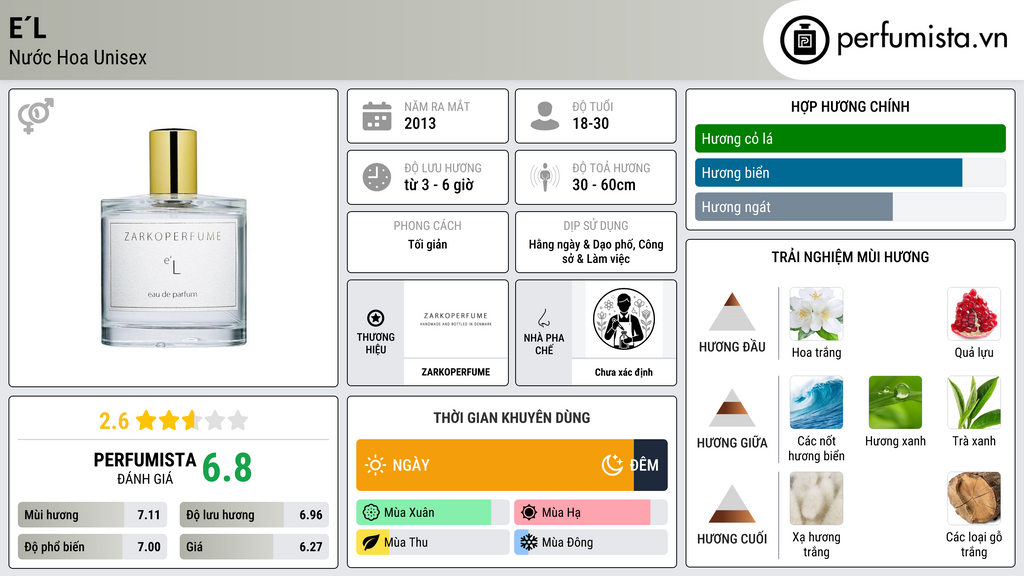Click the Giá 6.27 score row
This screenshot has width=1024, height=576.
pos(254,547)
